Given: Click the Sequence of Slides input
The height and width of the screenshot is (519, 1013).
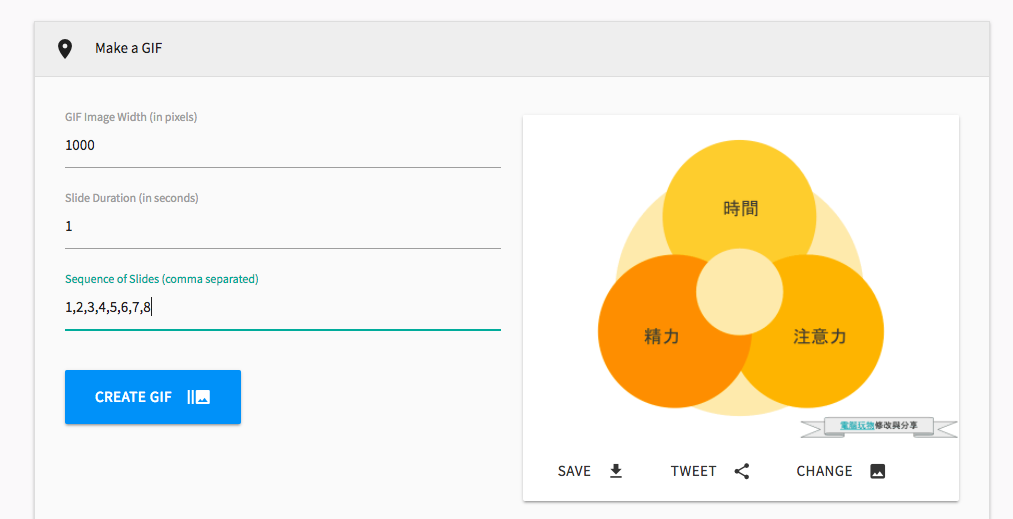Looking at the screenshot, I should (282, 308).
